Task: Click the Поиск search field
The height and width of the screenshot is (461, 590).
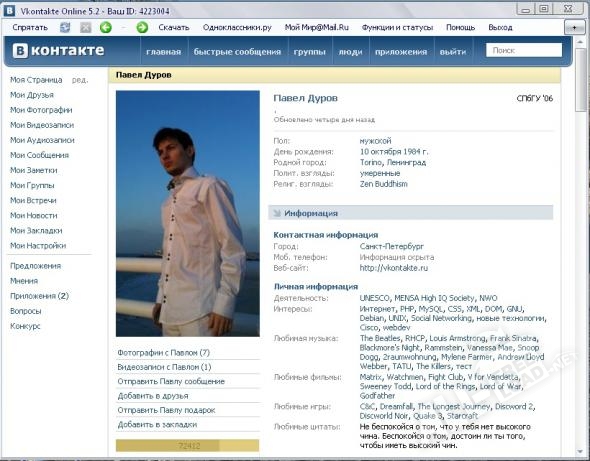Action: pyautogui.click(x=524, y=50)
